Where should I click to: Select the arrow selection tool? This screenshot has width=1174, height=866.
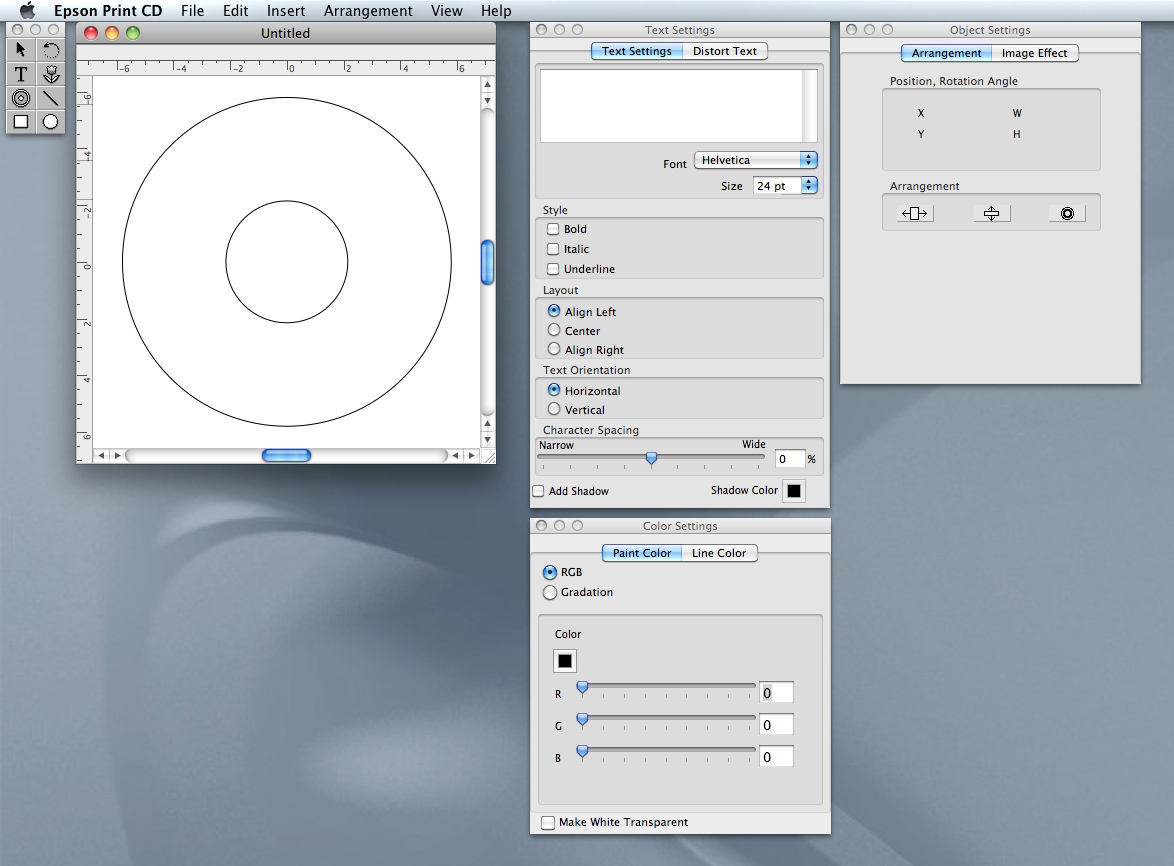(x=21, y=50)
